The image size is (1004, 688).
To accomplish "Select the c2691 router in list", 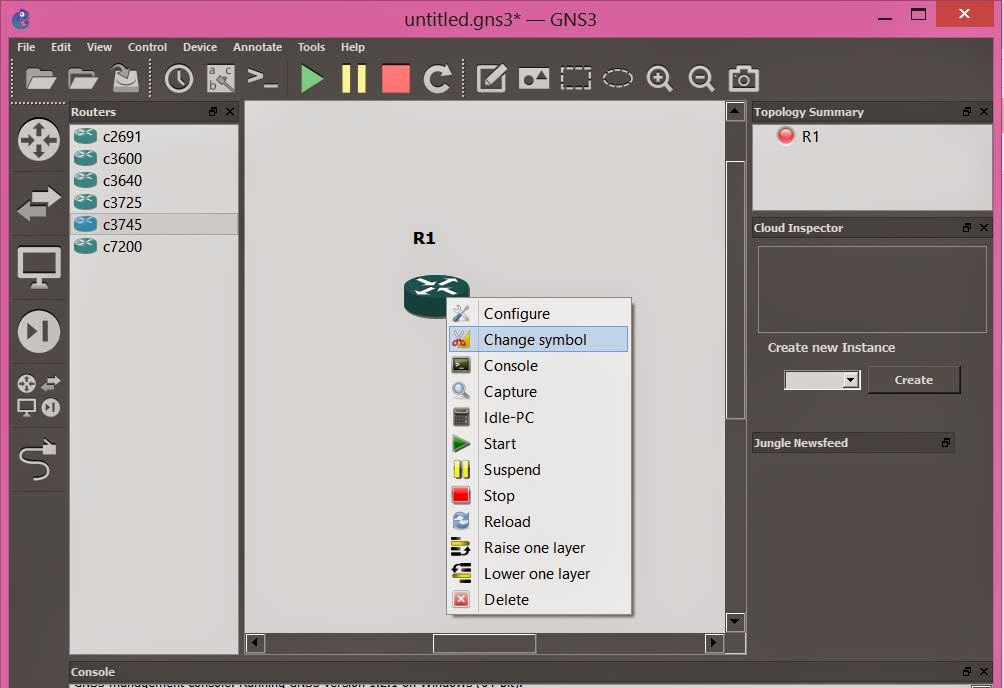I will (x=154, y=136).
